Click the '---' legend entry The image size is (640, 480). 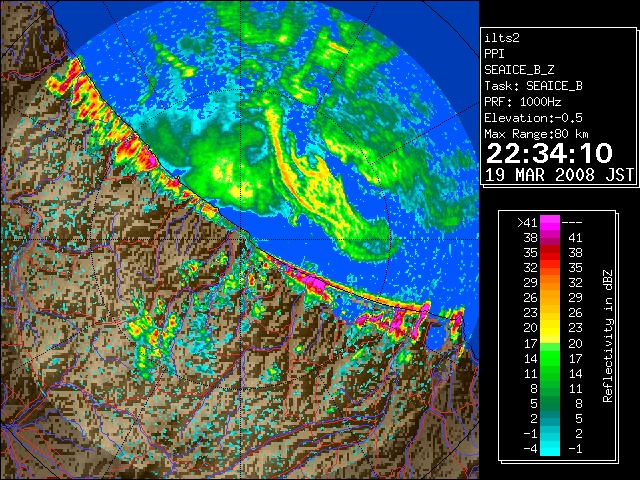click(572, 223)
